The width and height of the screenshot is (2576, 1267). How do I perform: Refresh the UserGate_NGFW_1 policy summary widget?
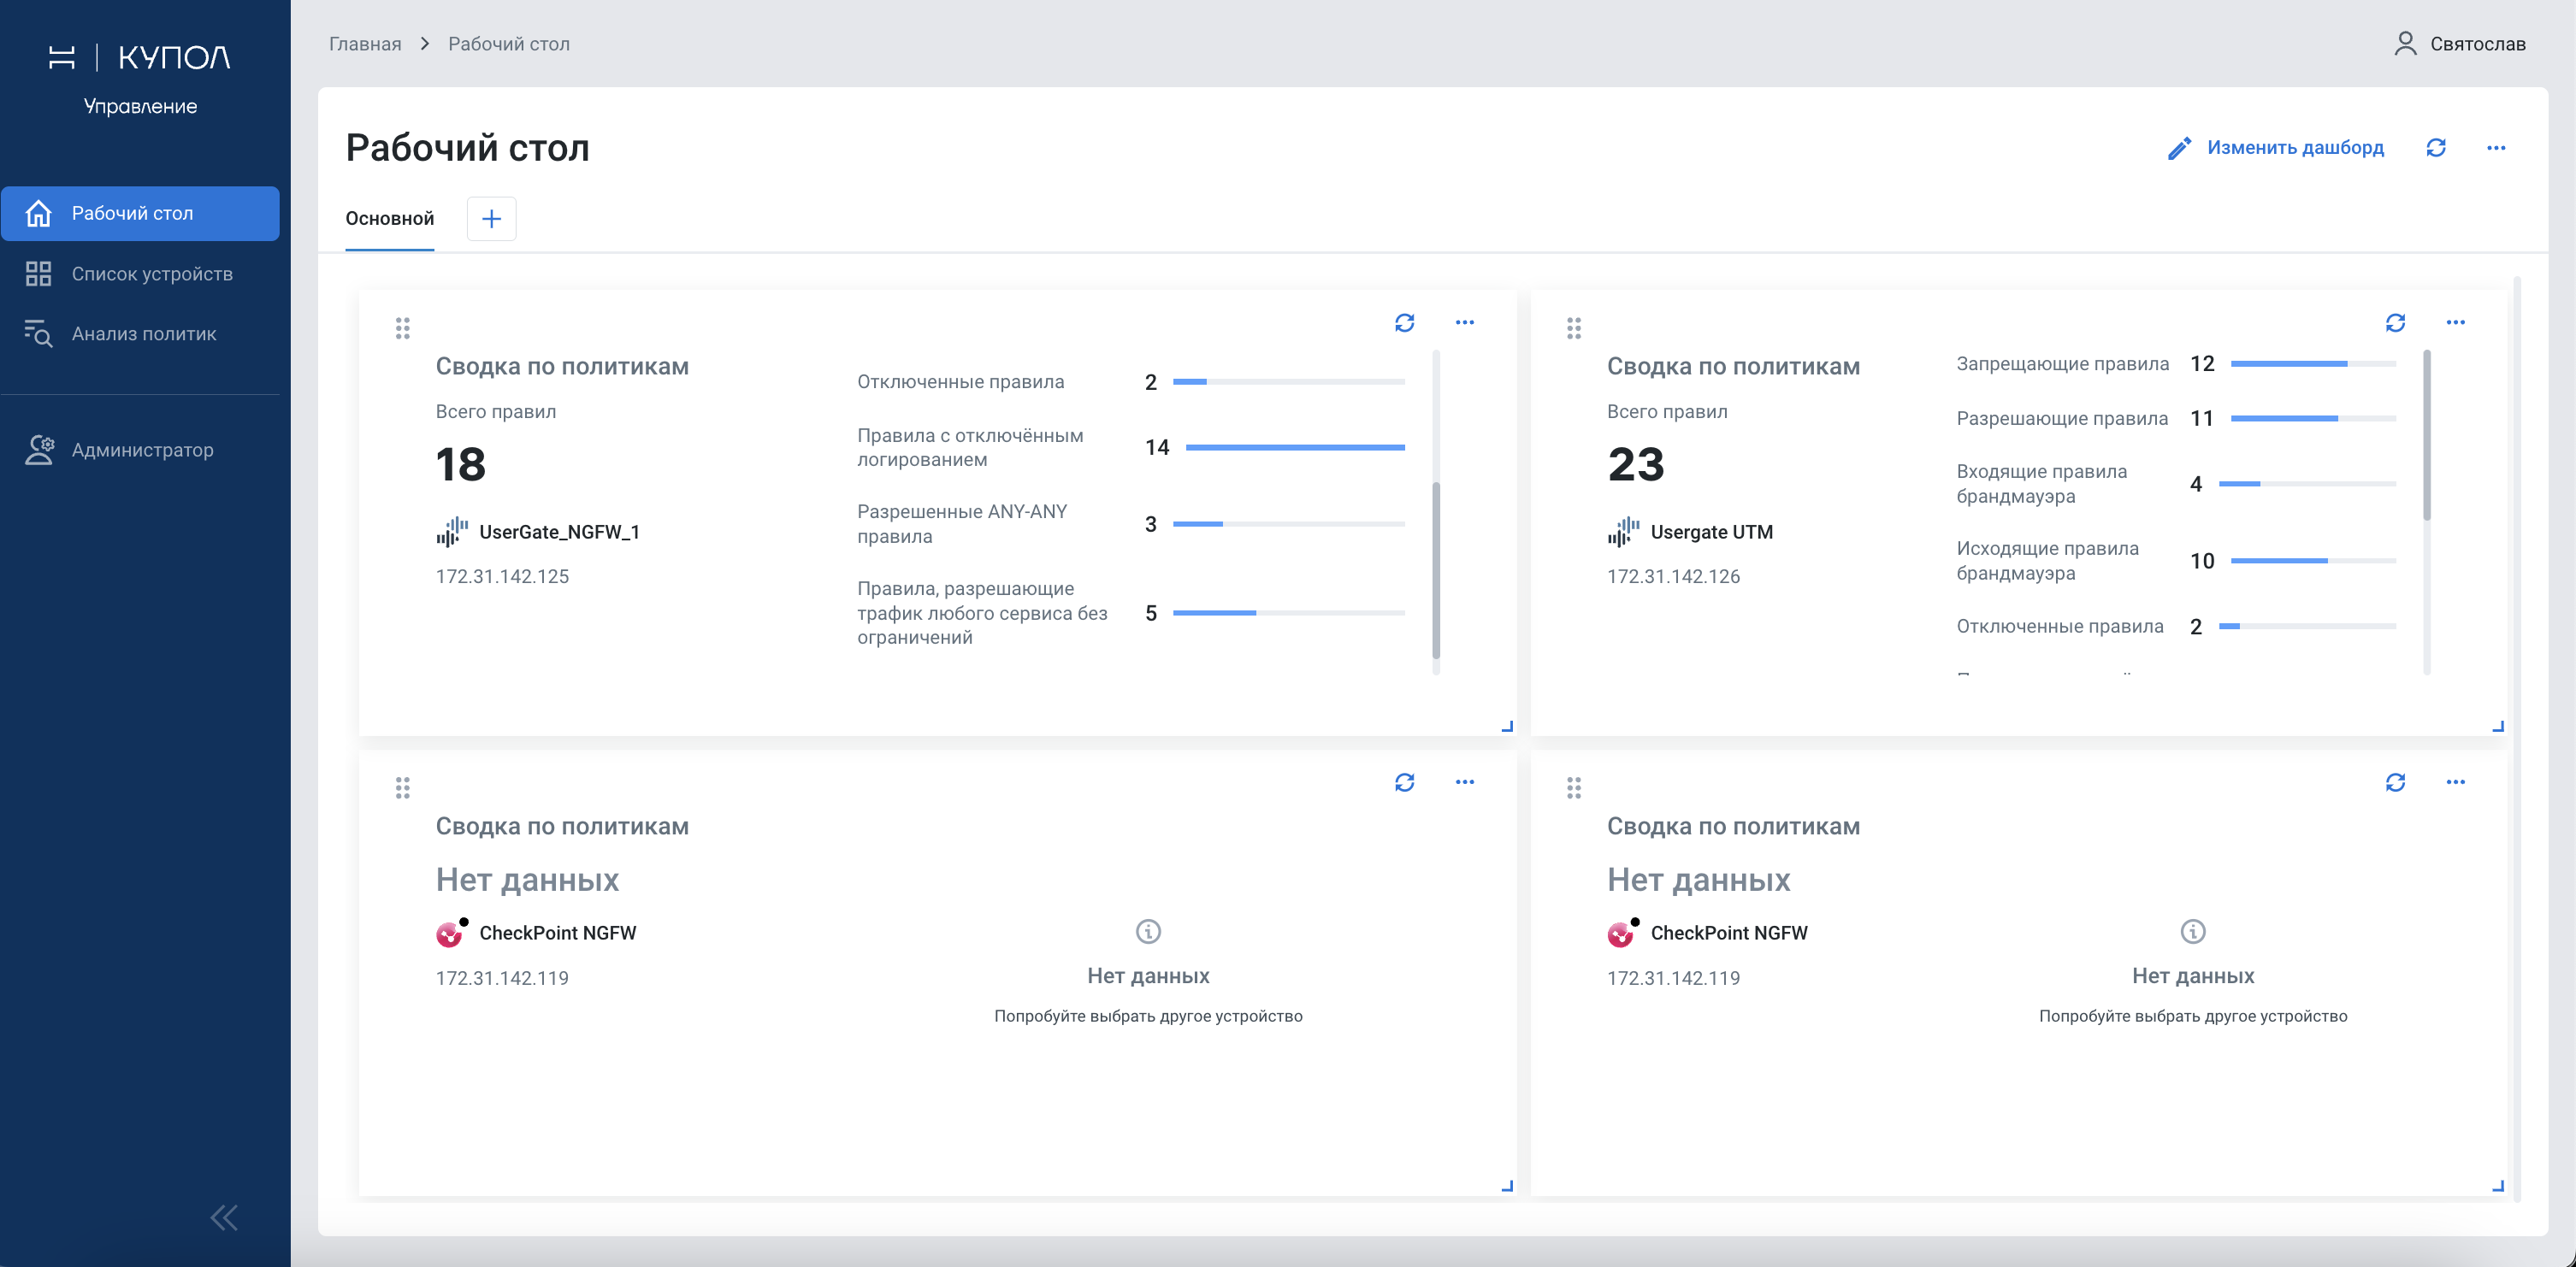coord(1404,322)
